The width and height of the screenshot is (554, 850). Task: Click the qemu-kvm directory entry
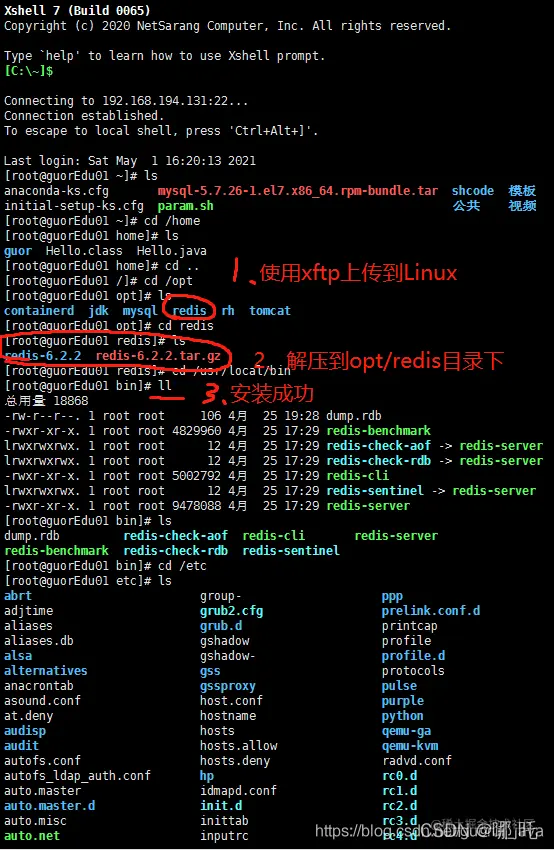point(410,746)
